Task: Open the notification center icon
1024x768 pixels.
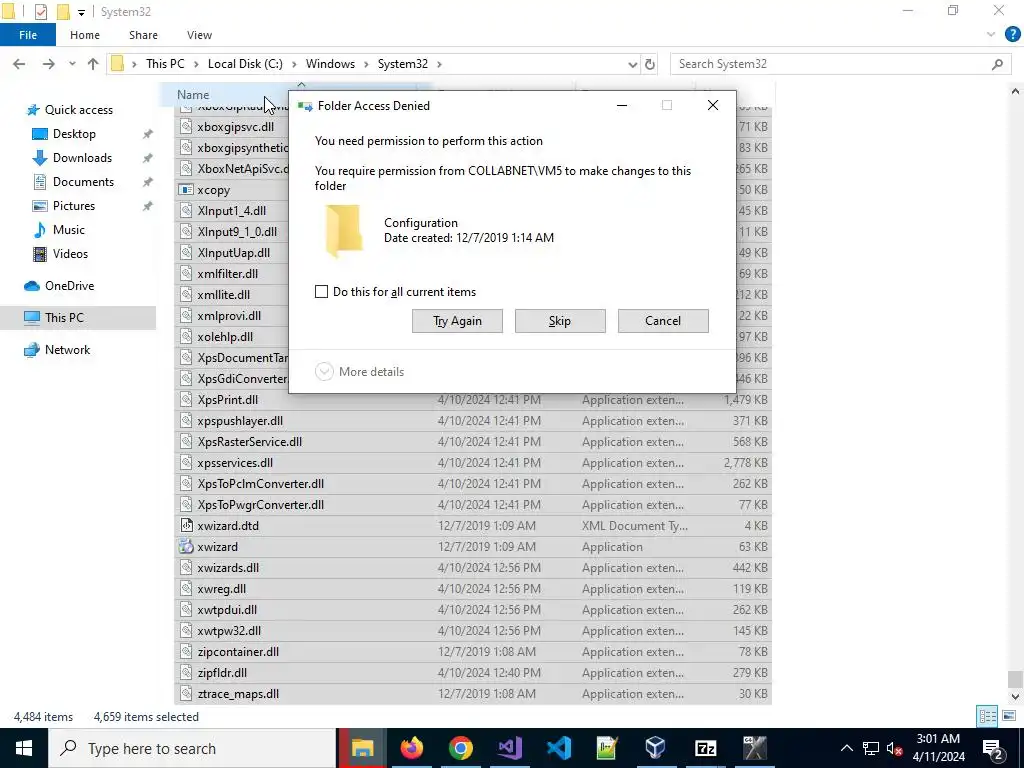Action: [x=993, y=748]
